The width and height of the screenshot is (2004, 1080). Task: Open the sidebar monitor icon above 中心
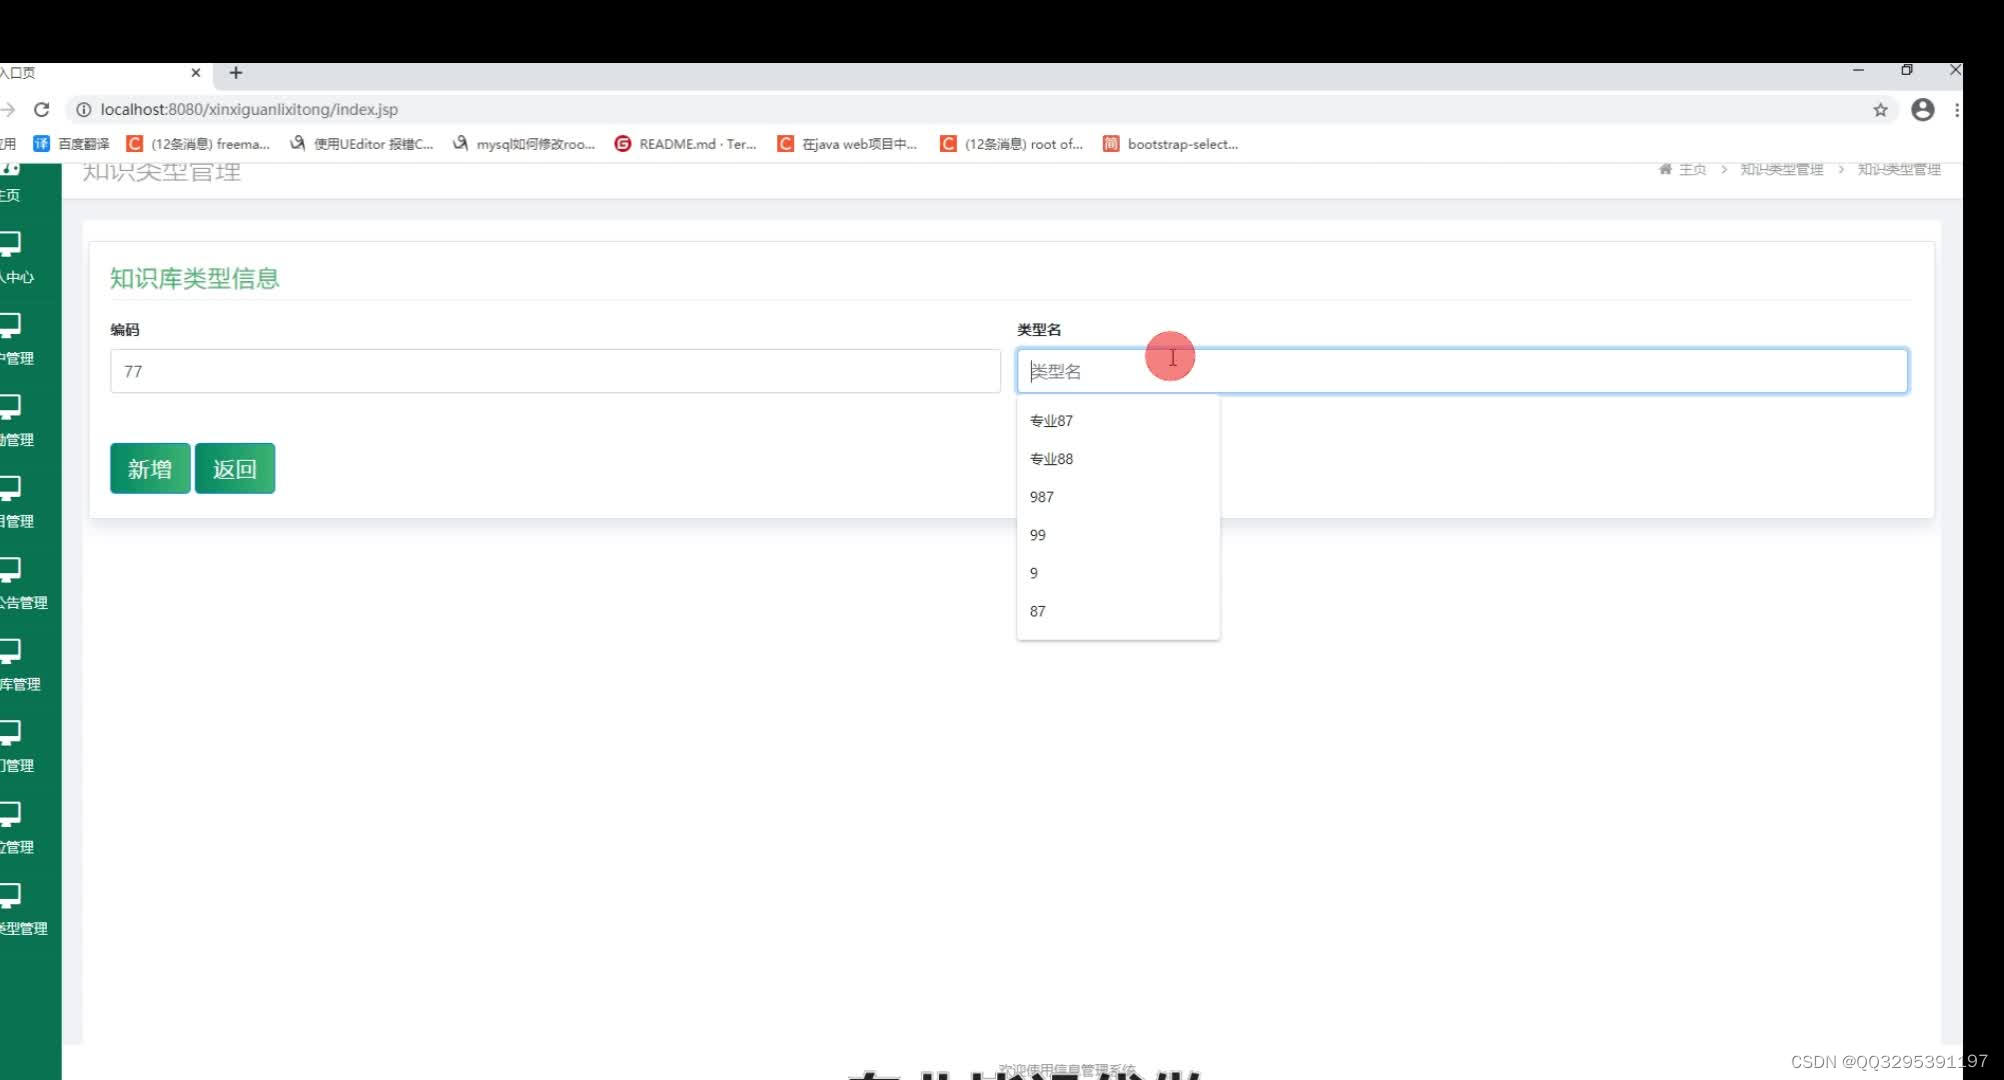[x=10, y=243]
